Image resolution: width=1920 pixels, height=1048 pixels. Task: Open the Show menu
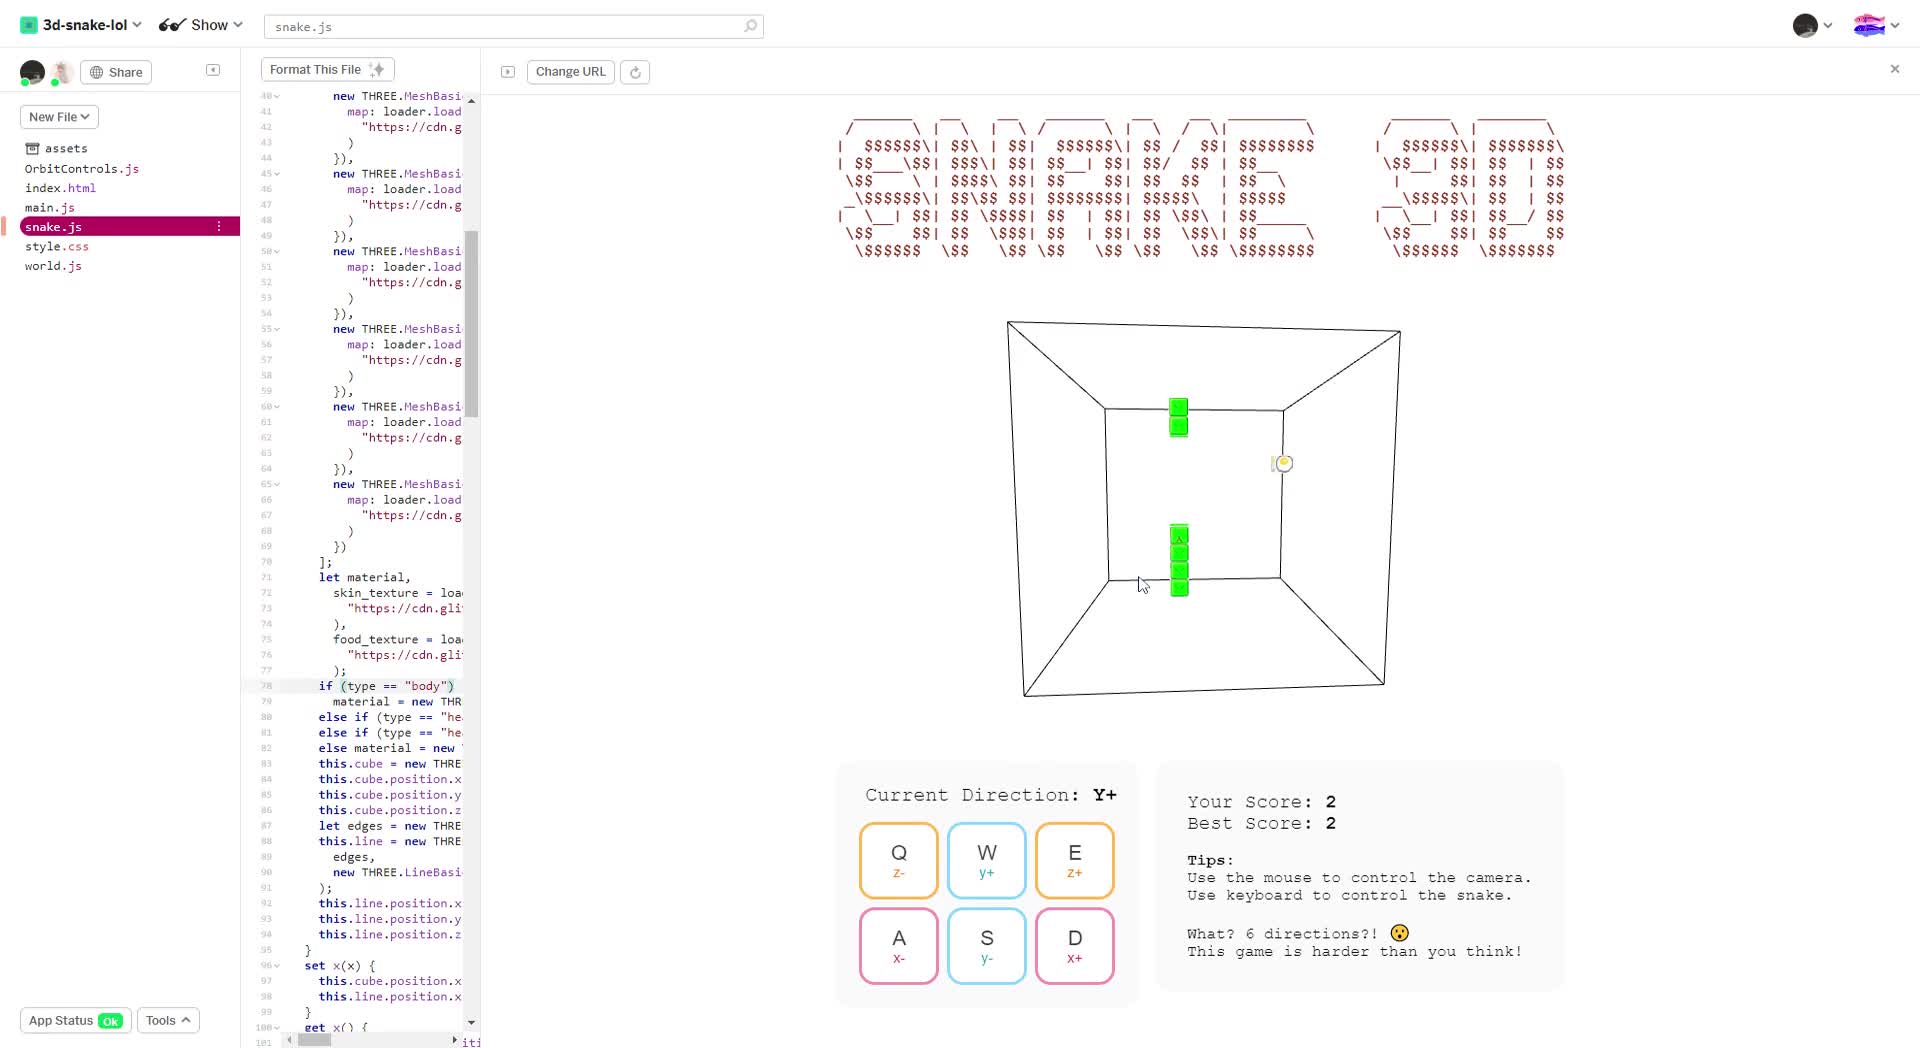point(201,25)
